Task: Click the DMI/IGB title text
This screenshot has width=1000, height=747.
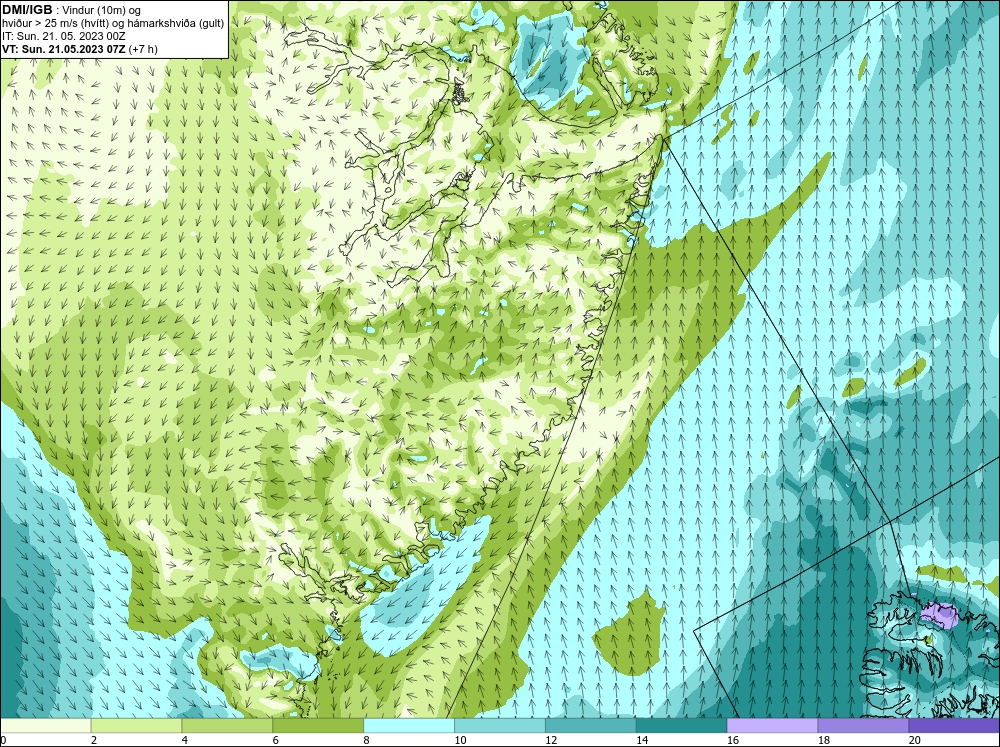Action: click(x=27, y=10)
